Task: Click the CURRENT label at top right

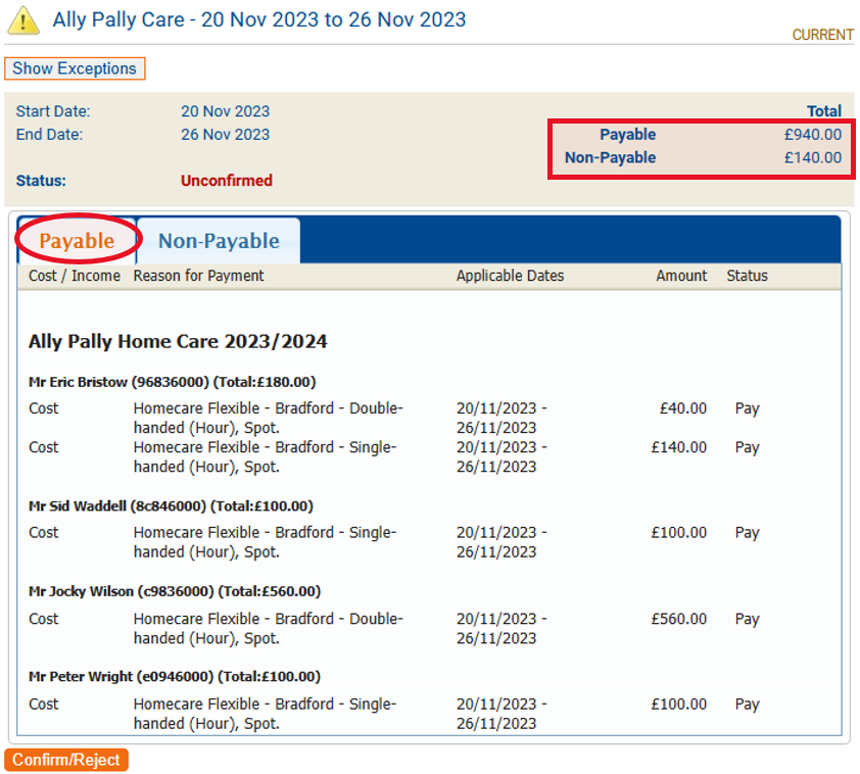Action: (x=823, y=35)
